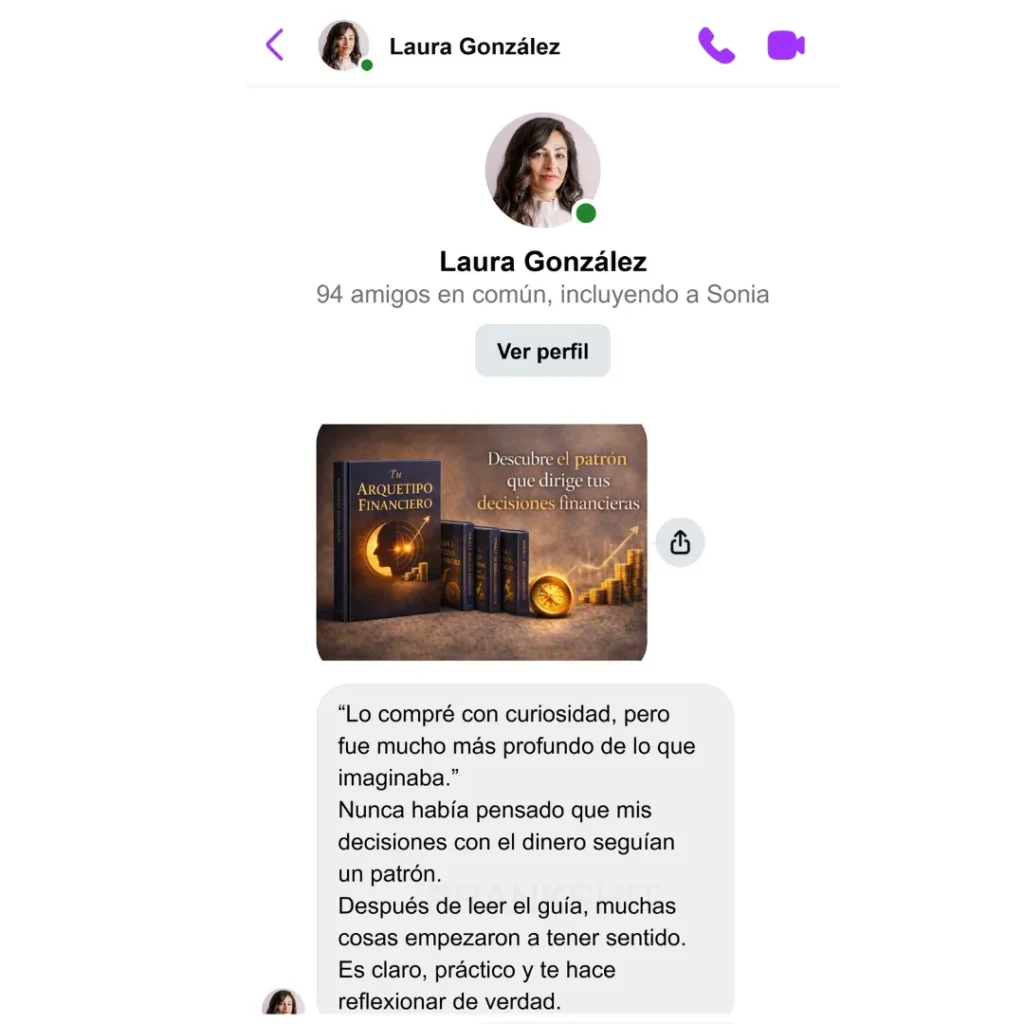The image size is (1024, 1024).
Task: Open the Arquetipo Financiero promo image
Action: click(x=482, y=542)
